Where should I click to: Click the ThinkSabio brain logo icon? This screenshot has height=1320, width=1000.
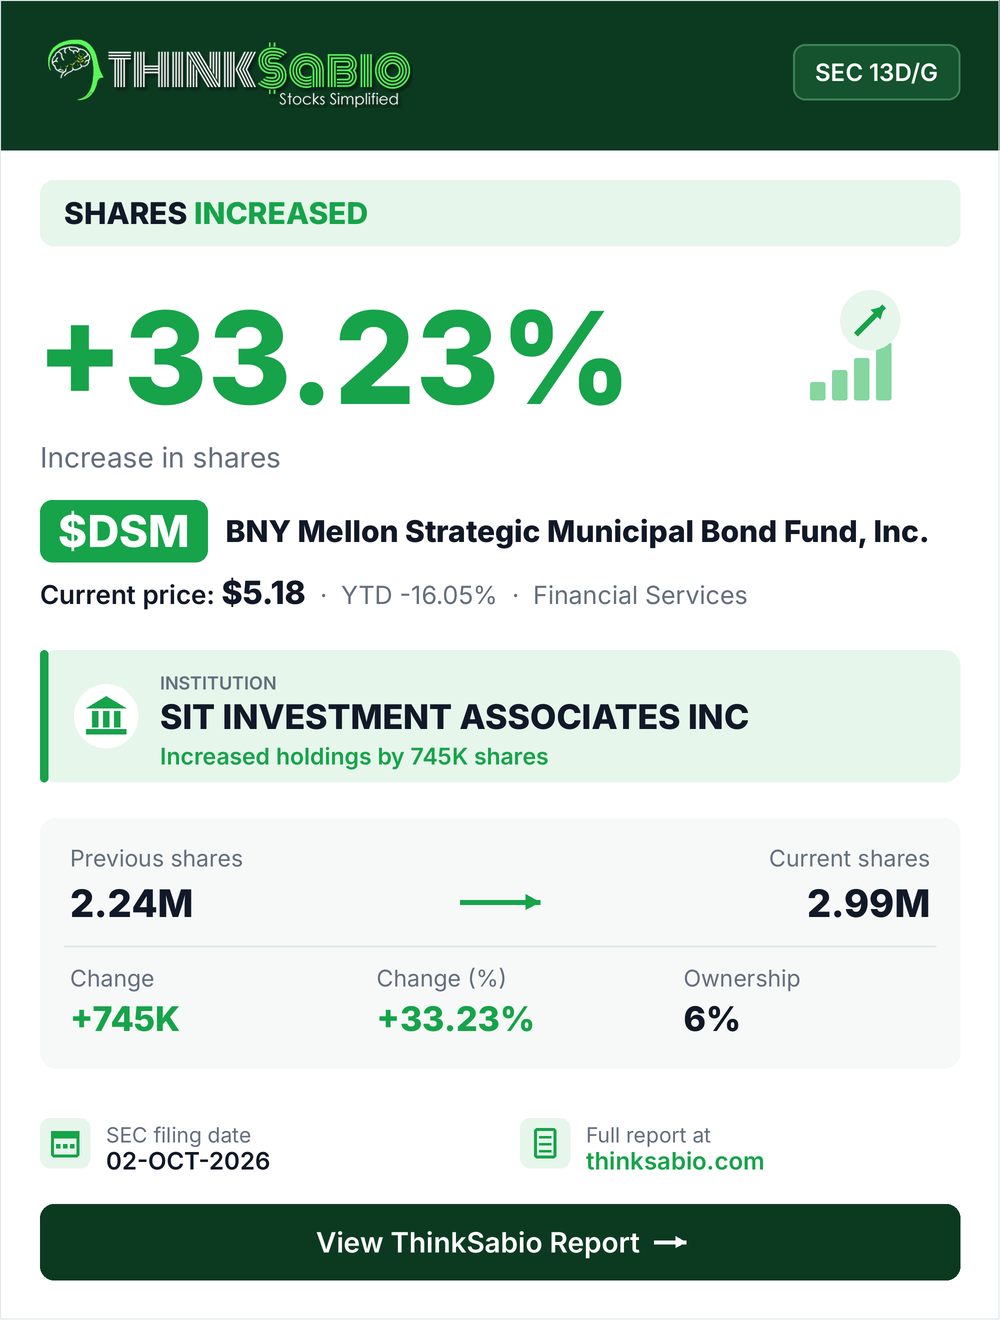point(74,70)
